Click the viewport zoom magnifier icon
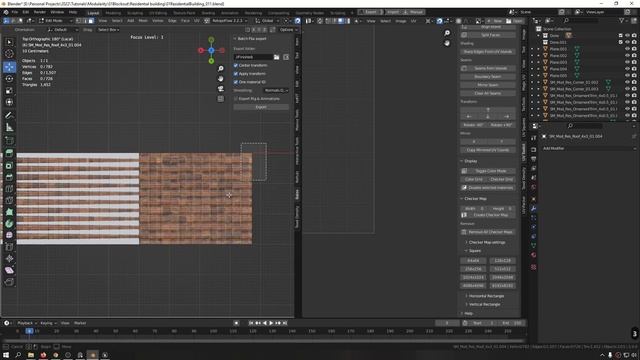Viewport: 640px width, 360px height. 220,69
